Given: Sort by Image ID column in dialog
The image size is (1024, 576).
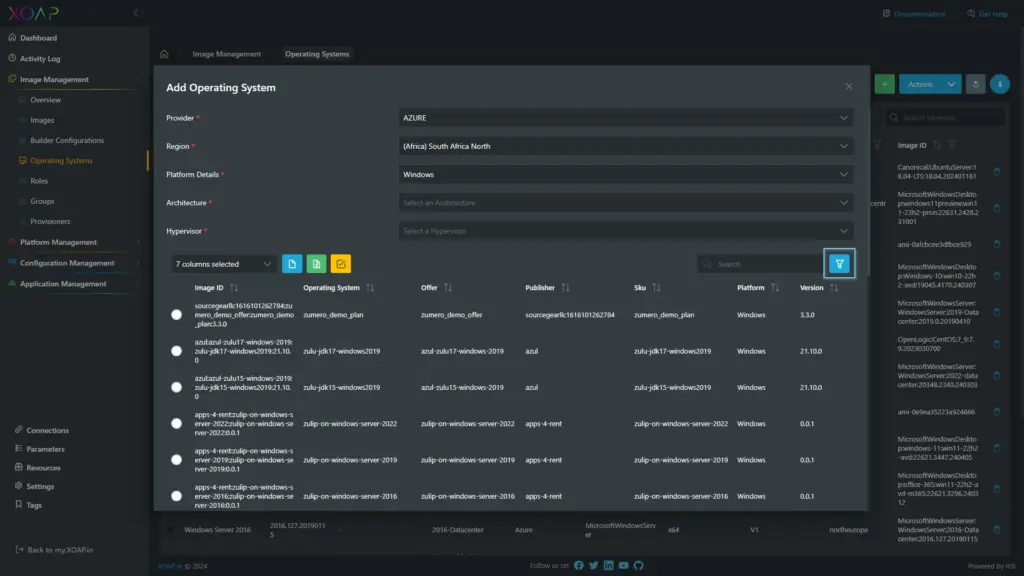Looking at the screenshot, I should pos(234,288).
